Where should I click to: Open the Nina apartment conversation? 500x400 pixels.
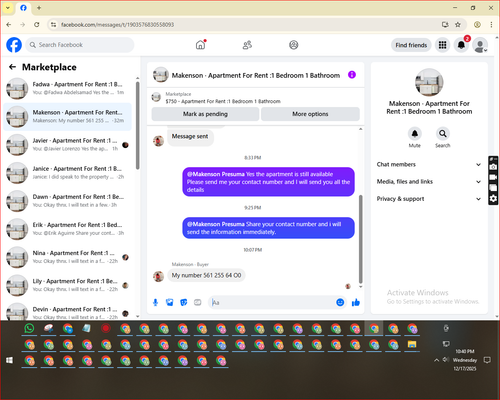tap(67, 257)
